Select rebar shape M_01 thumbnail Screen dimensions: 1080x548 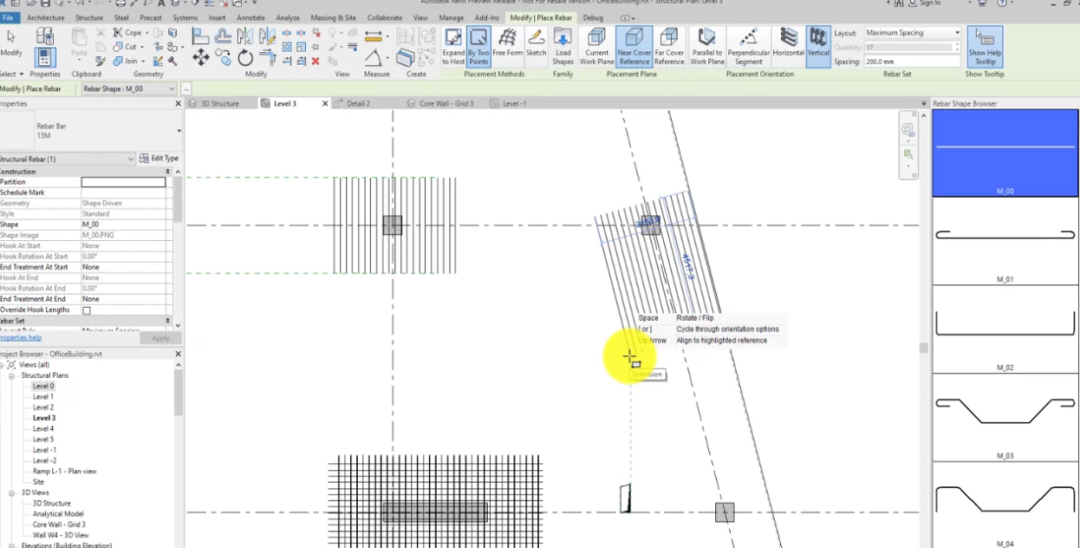point(1005,241)
